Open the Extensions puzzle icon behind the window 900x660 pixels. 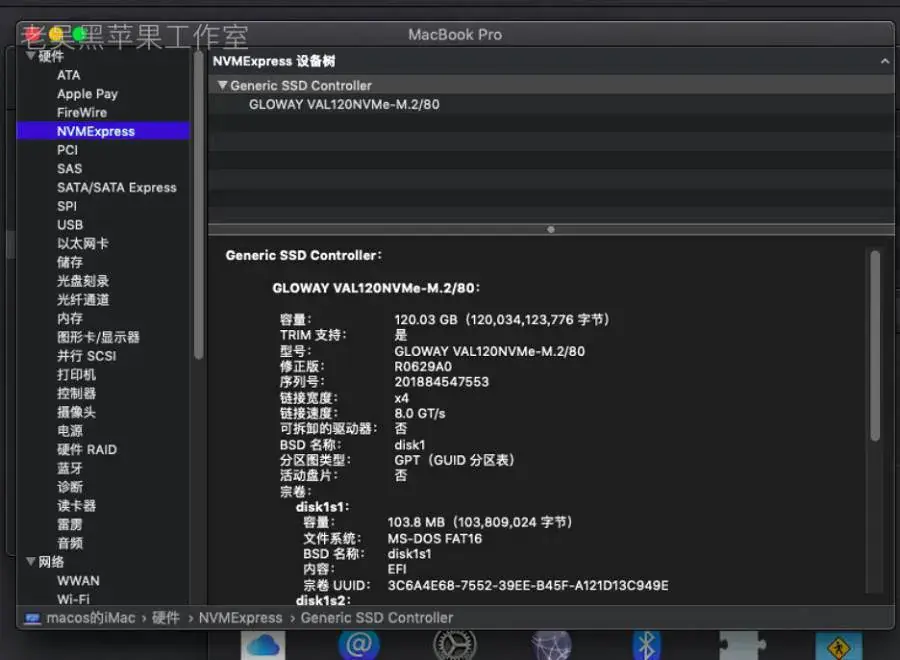[742, 646]
